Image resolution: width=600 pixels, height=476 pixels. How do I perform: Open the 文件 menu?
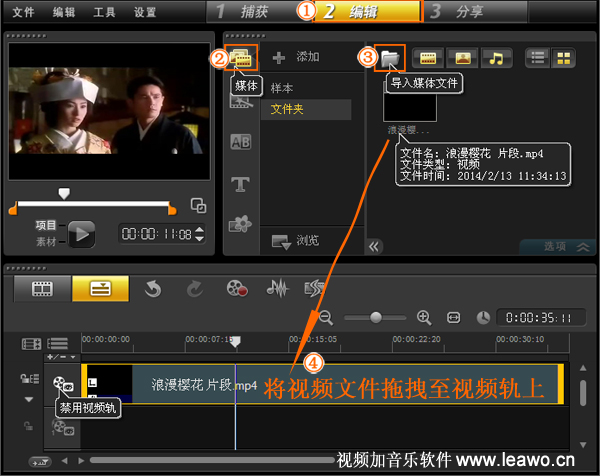point(23,12)
